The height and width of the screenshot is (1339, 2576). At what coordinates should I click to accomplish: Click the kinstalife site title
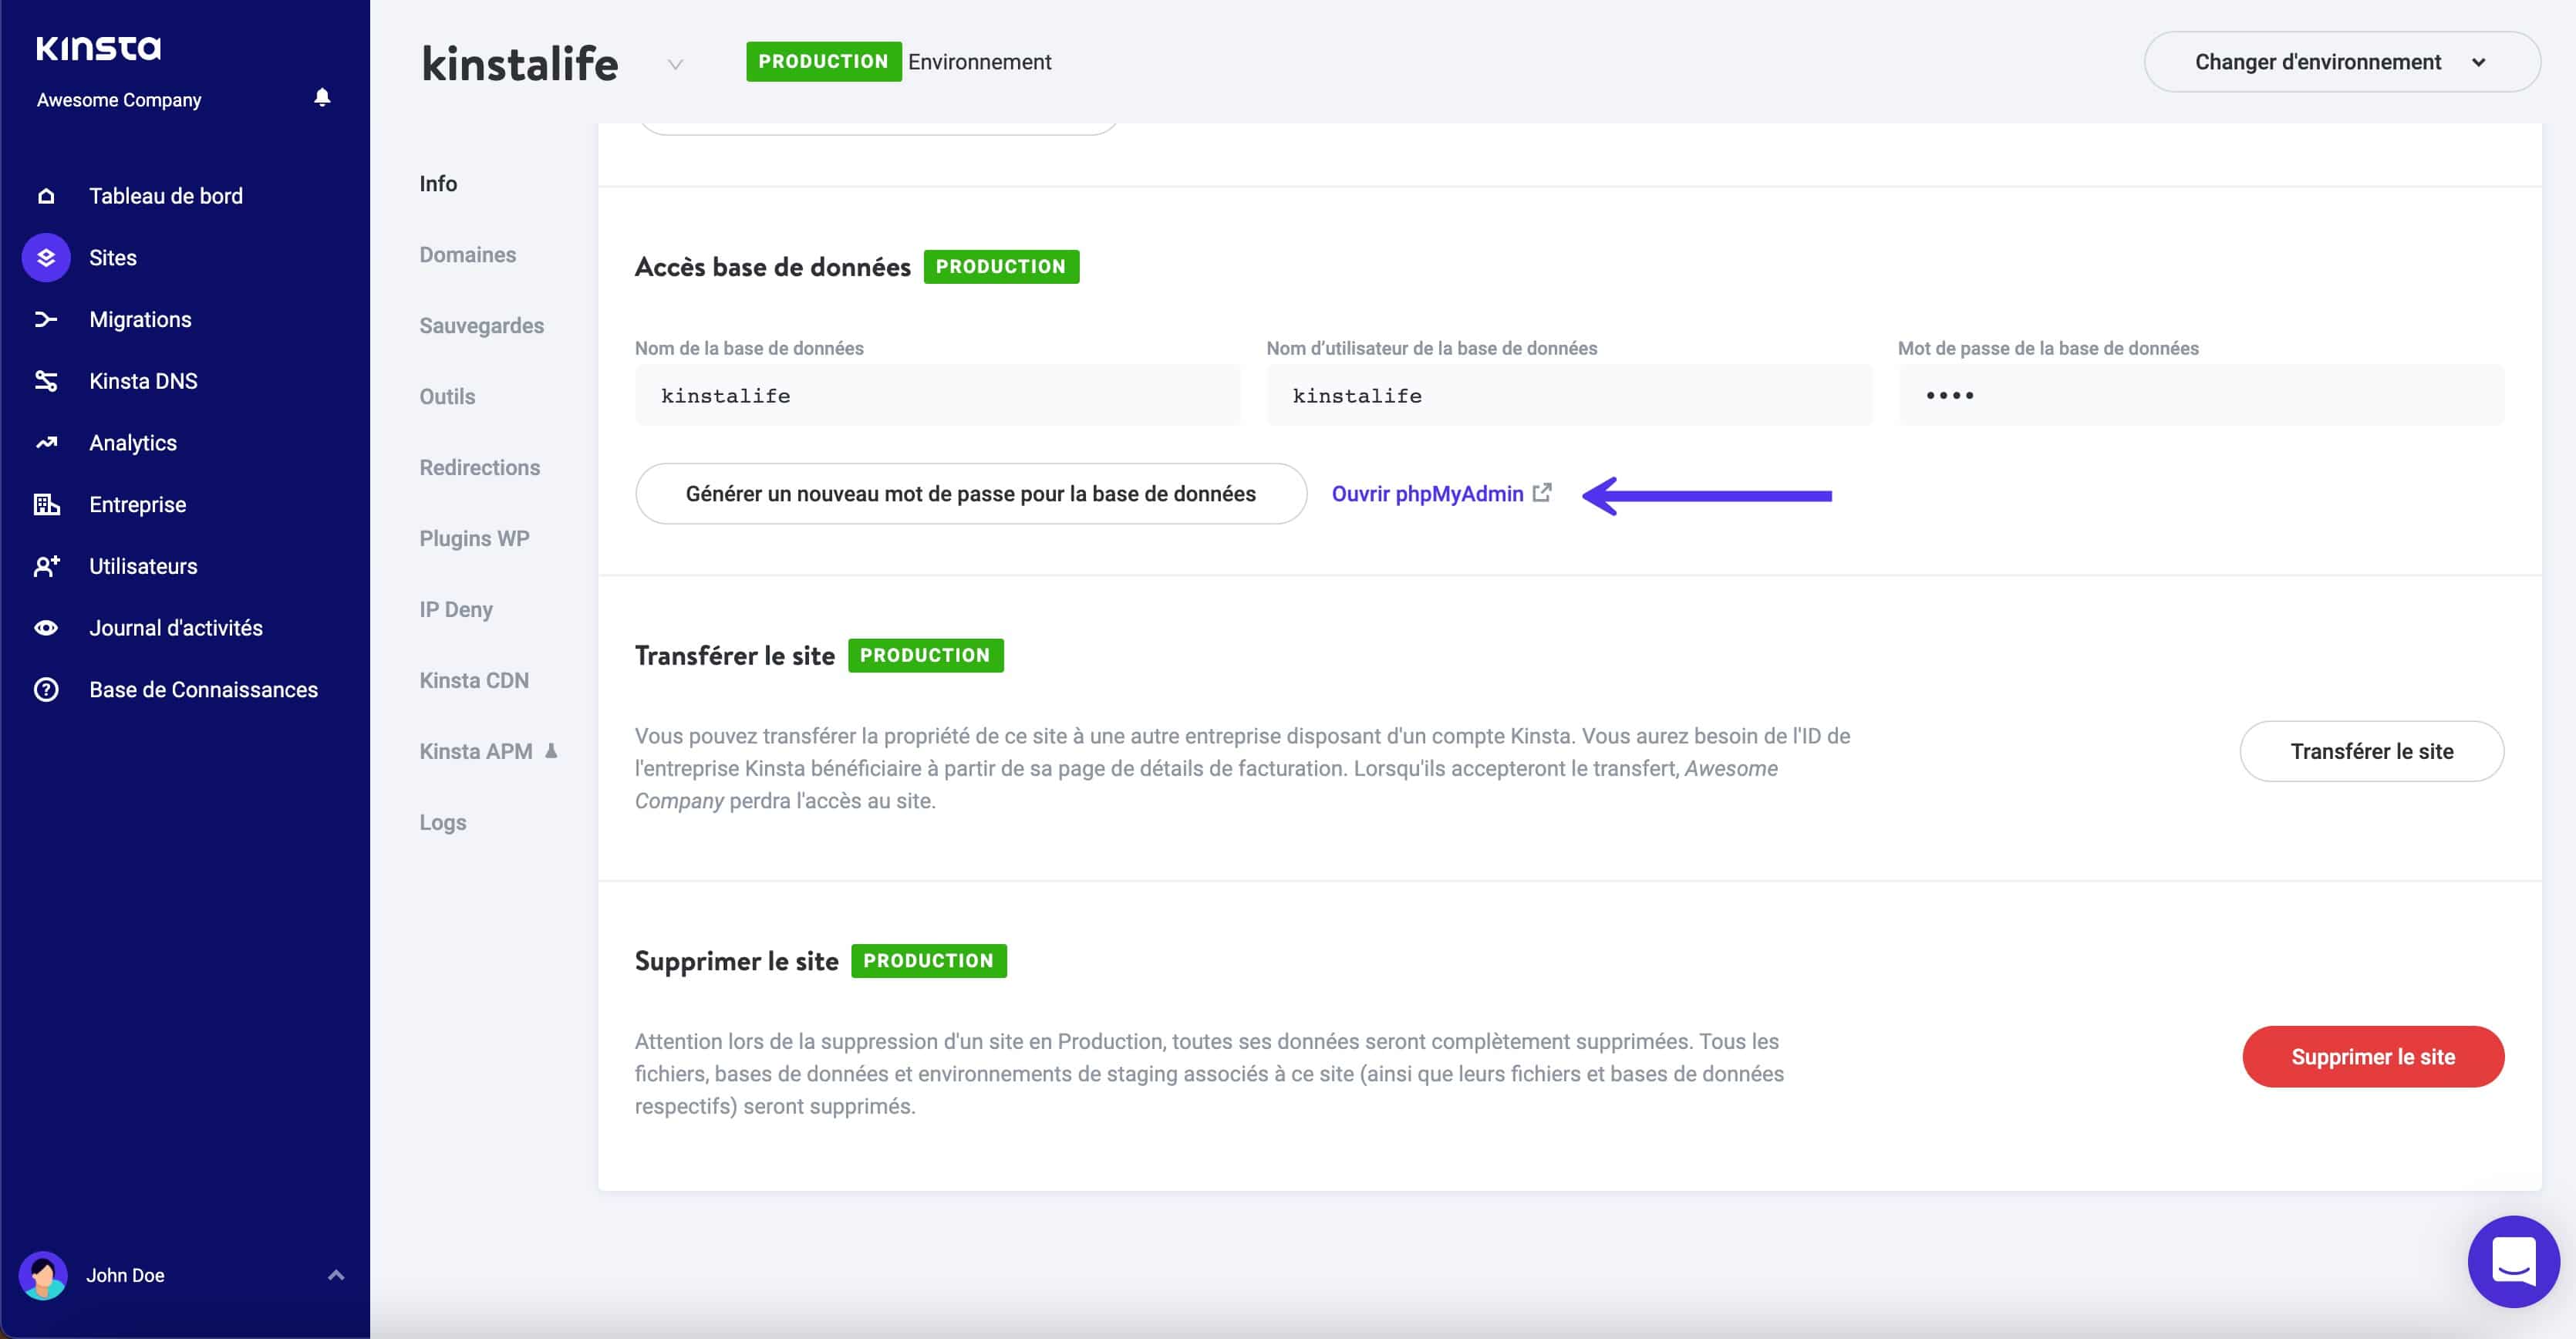tap(520, 63)
